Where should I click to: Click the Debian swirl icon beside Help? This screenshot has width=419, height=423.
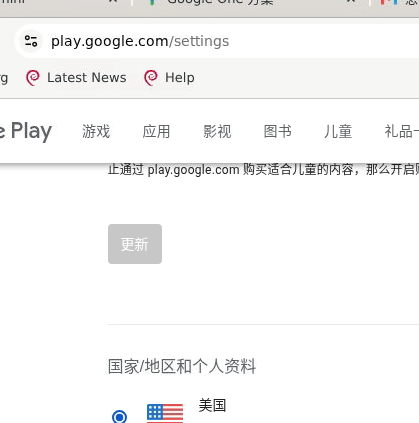pyautogui.click(x=151, y=78)
